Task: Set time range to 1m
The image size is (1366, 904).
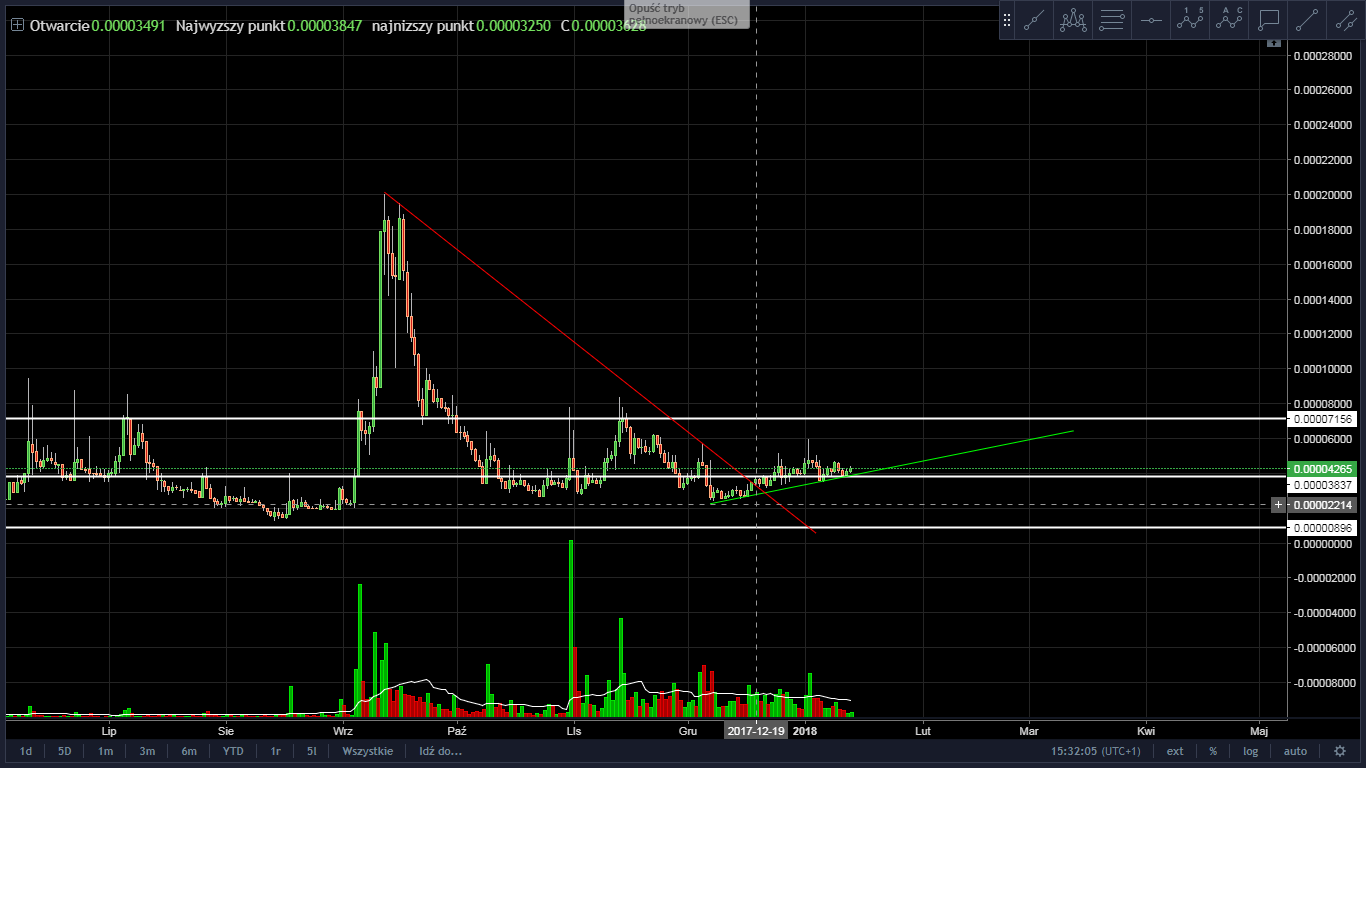Action: [x=105, y=751]
